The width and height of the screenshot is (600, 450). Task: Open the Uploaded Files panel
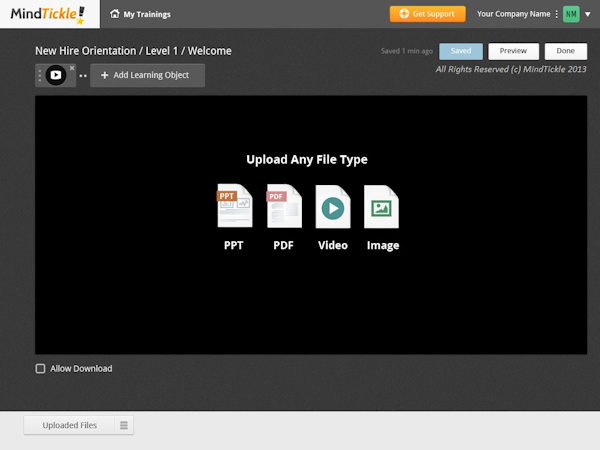point(69,425)
